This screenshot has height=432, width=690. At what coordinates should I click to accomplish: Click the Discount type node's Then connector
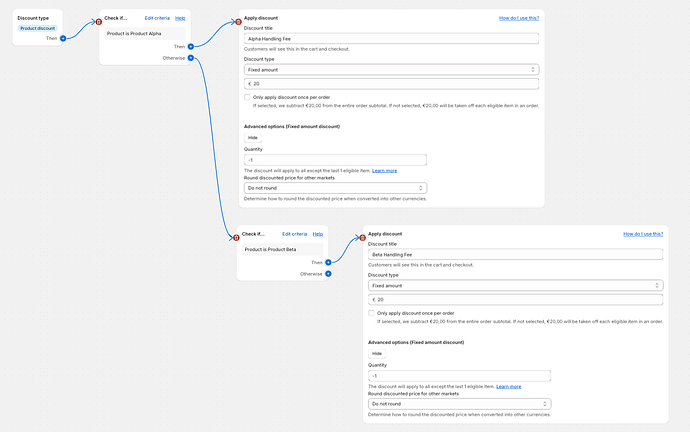pyautogui.click(x=63, y=38)
